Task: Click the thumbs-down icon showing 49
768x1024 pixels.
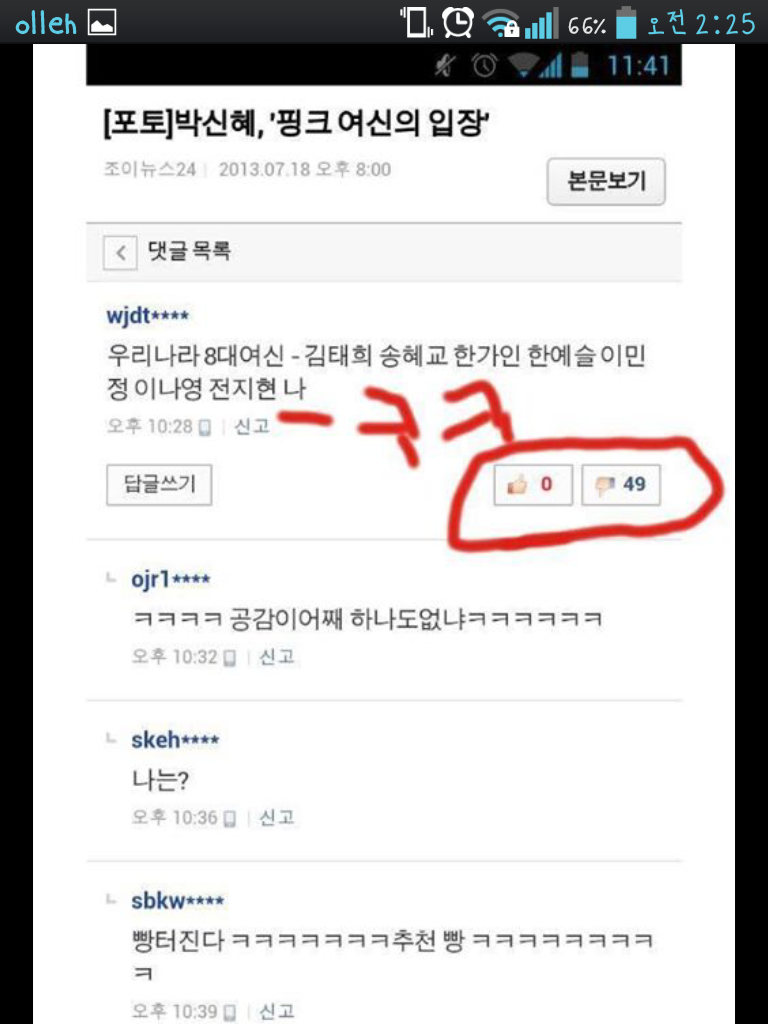Action: pos(605,485)
